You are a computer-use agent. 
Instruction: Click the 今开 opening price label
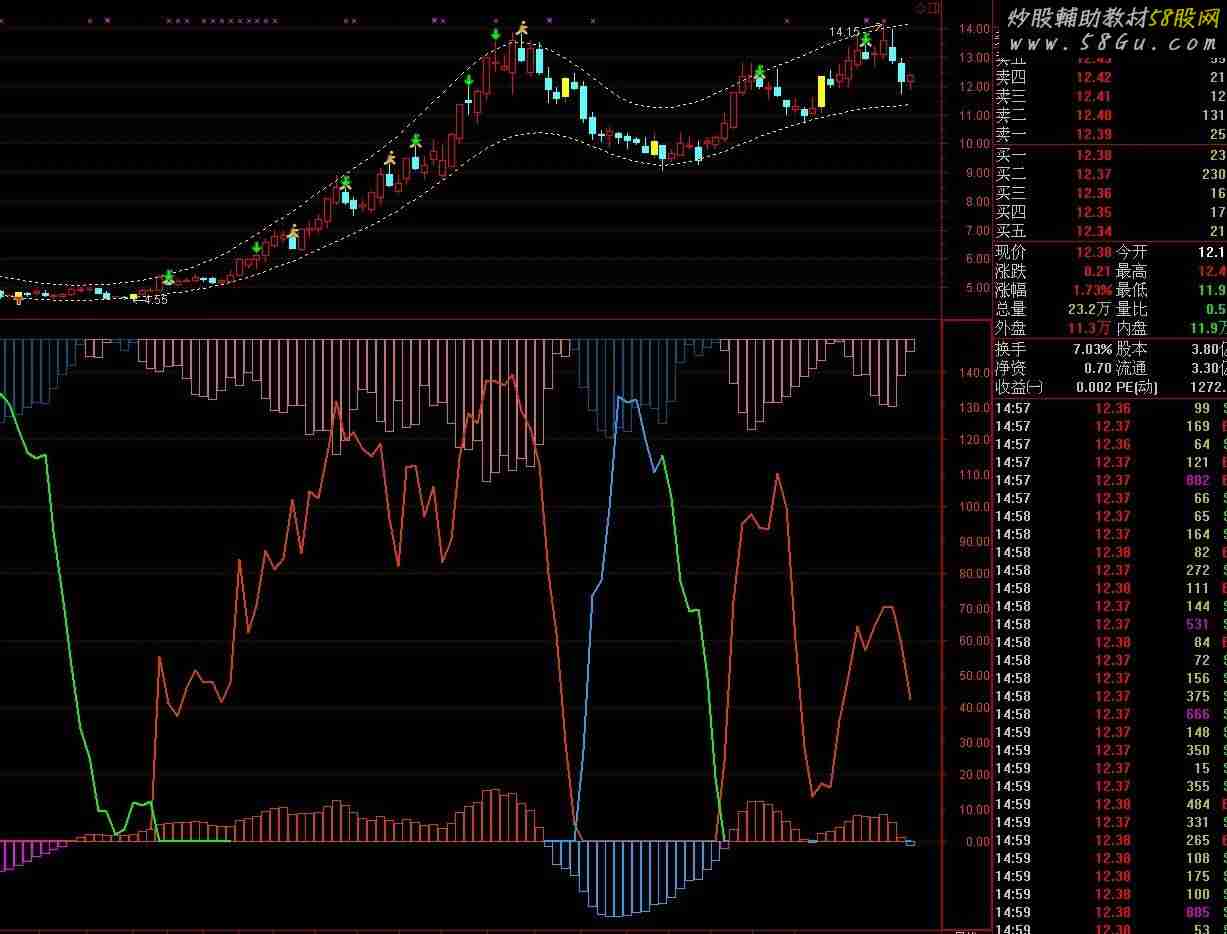[x=1132, y=252]
